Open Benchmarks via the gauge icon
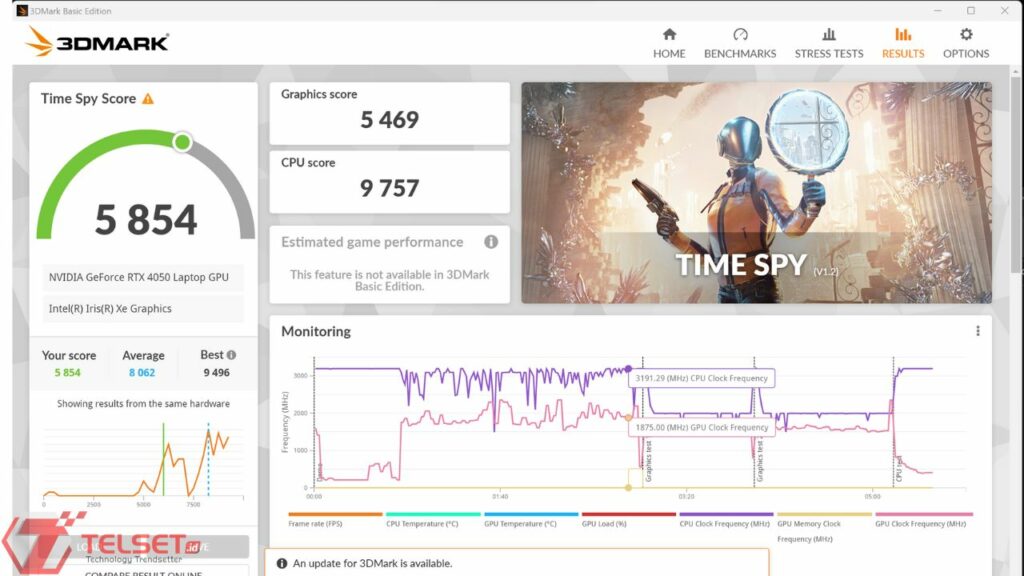 coord(740,35)
